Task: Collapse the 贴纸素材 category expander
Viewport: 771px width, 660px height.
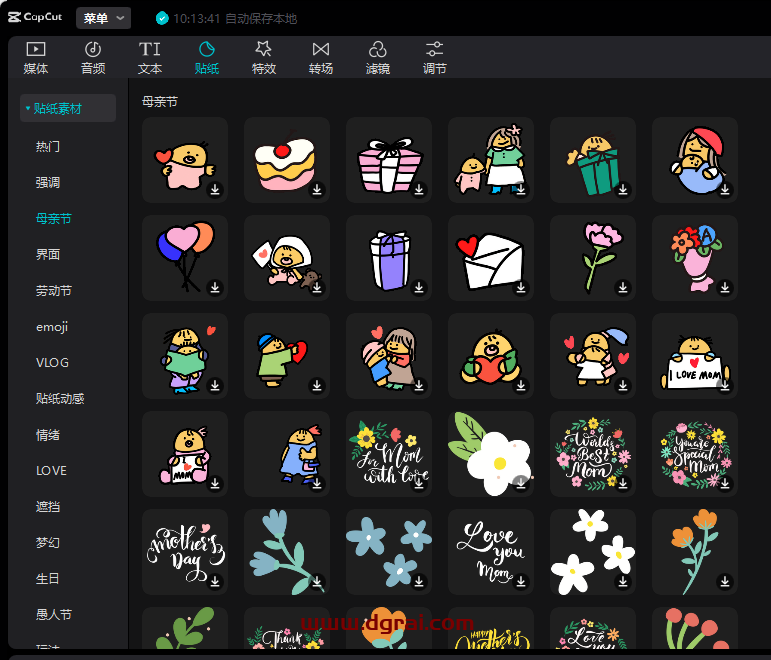Action: 28,108
